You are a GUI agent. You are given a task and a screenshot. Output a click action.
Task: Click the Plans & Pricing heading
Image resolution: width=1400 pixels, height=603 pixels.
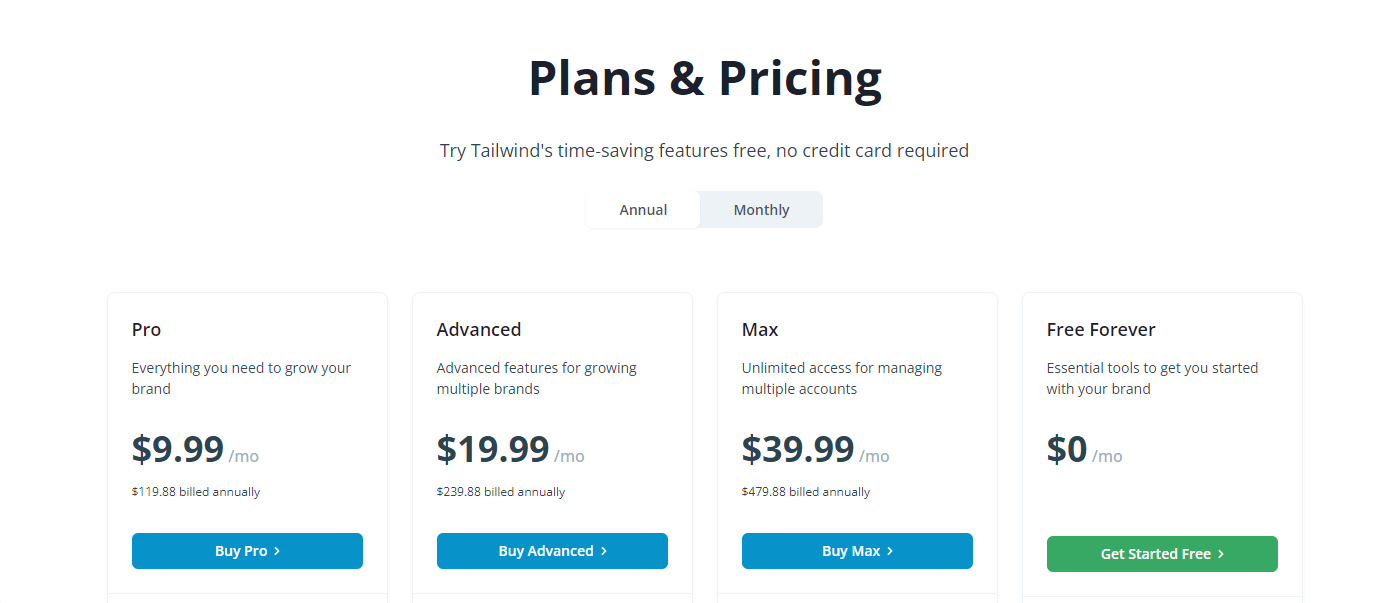click(x=705, y=78)
